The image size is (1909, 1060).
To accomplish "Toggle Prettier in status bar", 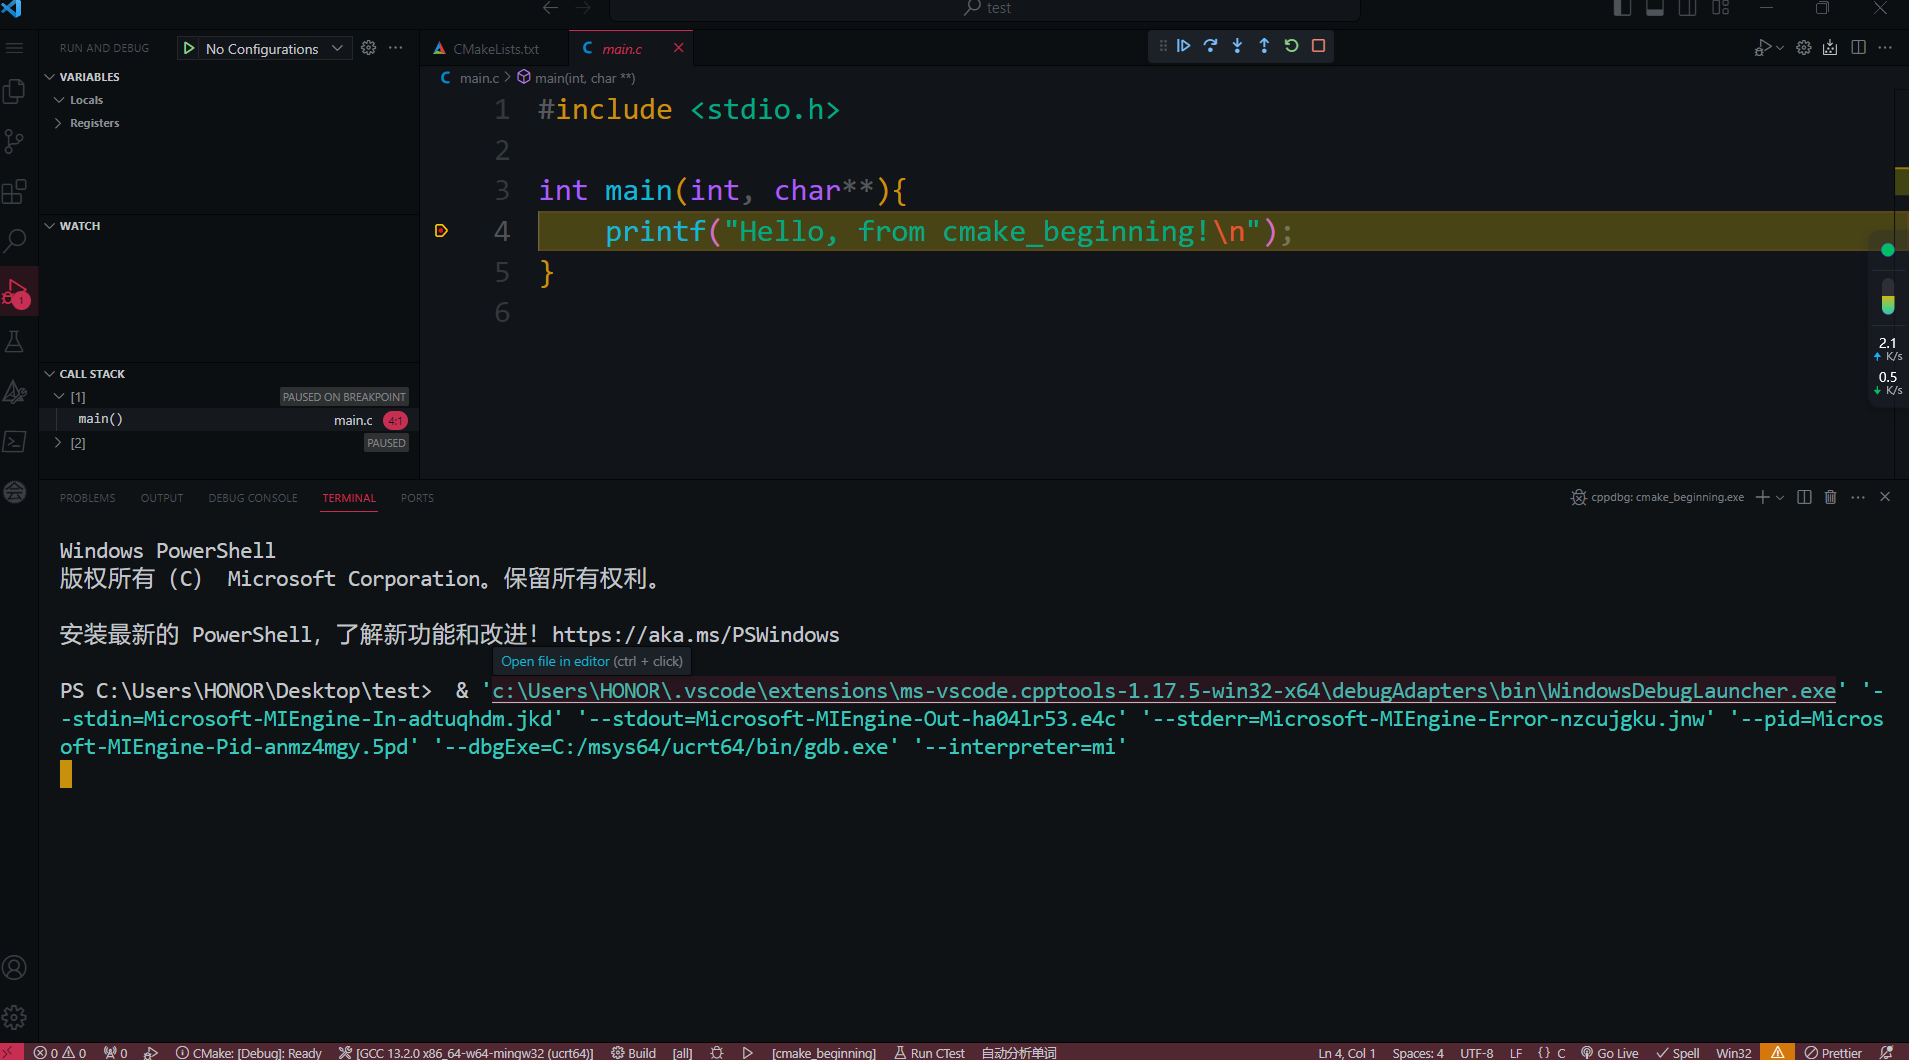I will pyautogui.click(x=1833, y=1053).
